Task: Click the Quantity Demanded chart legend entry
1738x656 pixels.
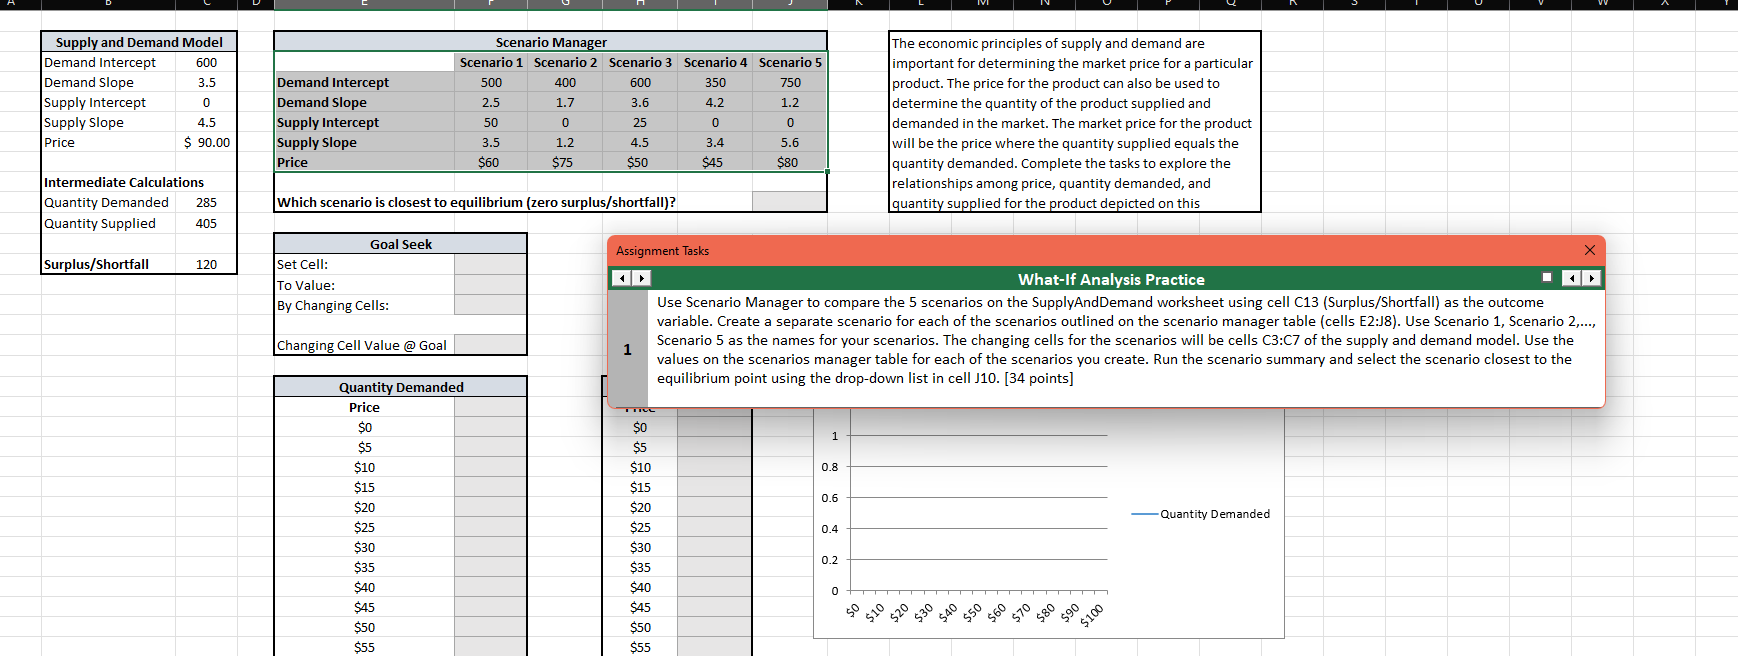Action: click(1201, 514)
